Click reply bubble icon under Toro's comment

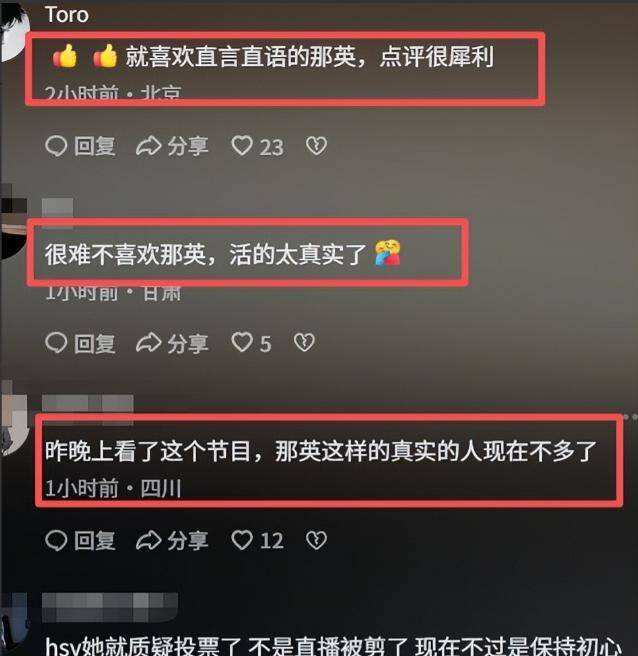[56, 146]
